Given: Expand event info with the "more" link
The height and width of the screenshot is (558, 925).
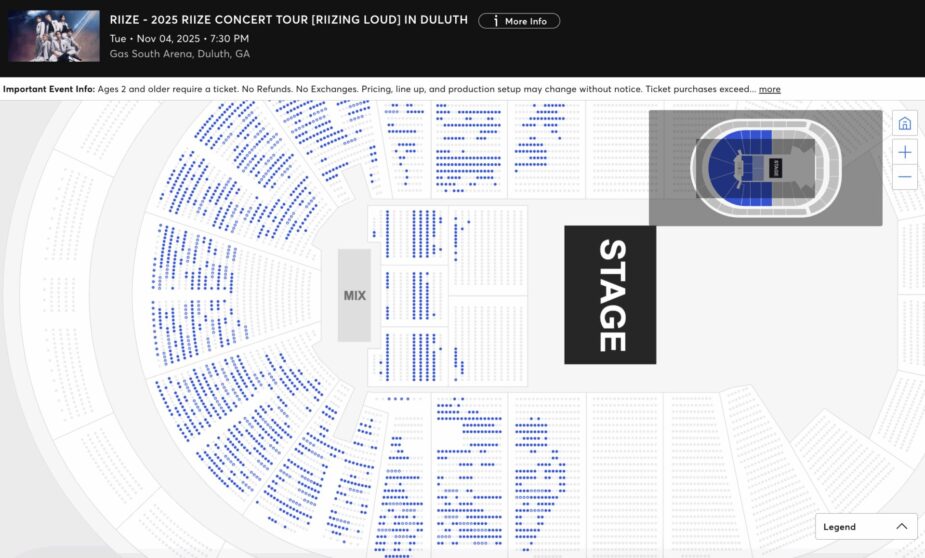Looking at the screenshot, I should coord(769,89).
